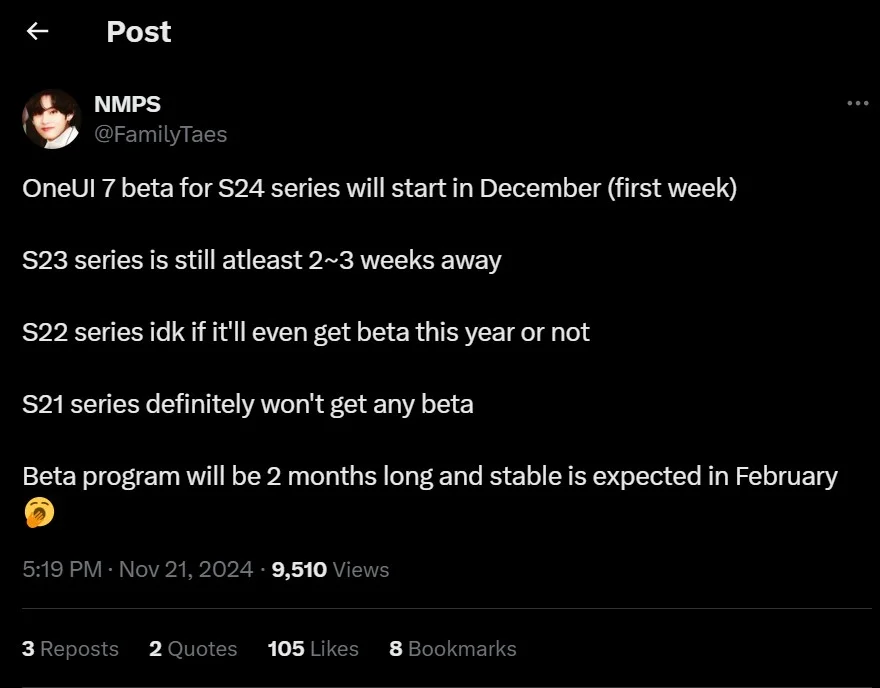Click the 5:19 PM post time
Screen dimensions: 880x688
click(62, 569)
